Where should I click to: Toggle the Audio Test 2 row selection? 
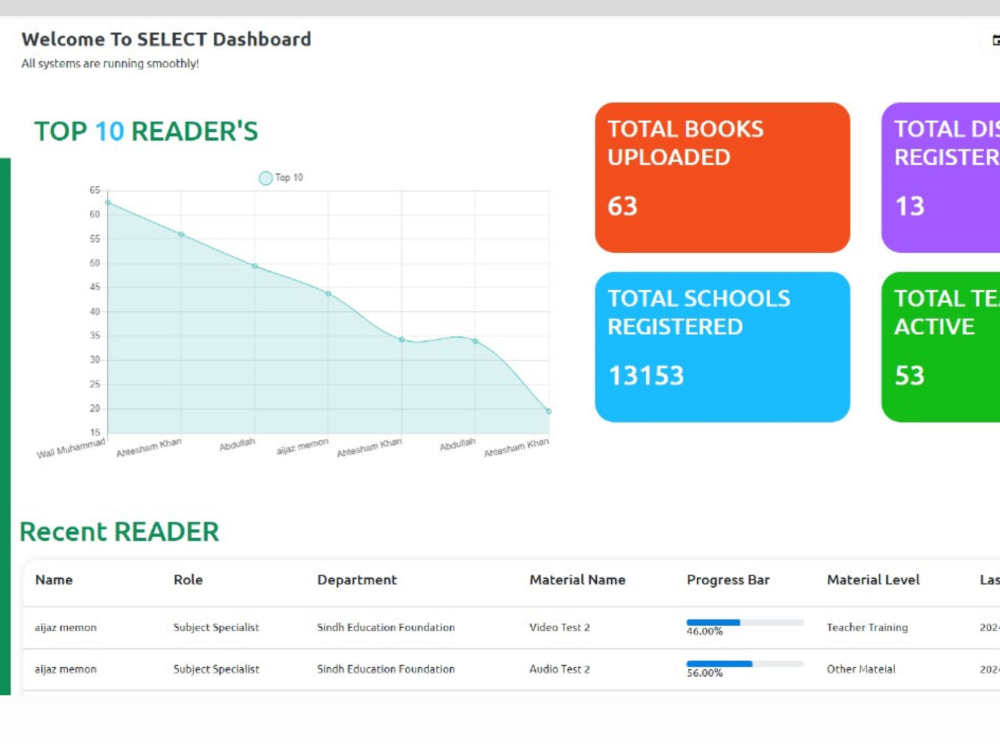pos(559,669)
